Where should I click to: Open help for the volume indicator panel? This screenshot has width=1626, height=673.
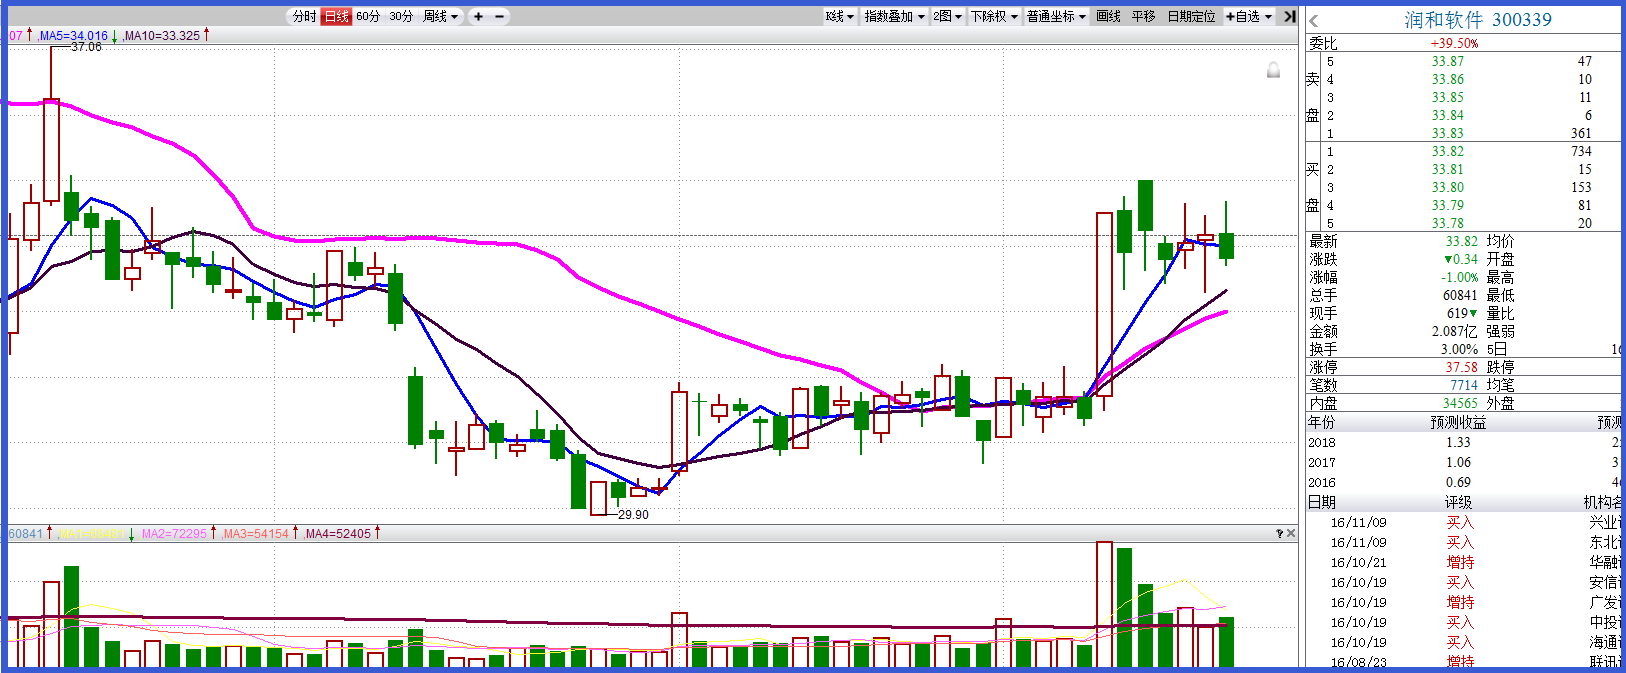[x=1279, y=534]
